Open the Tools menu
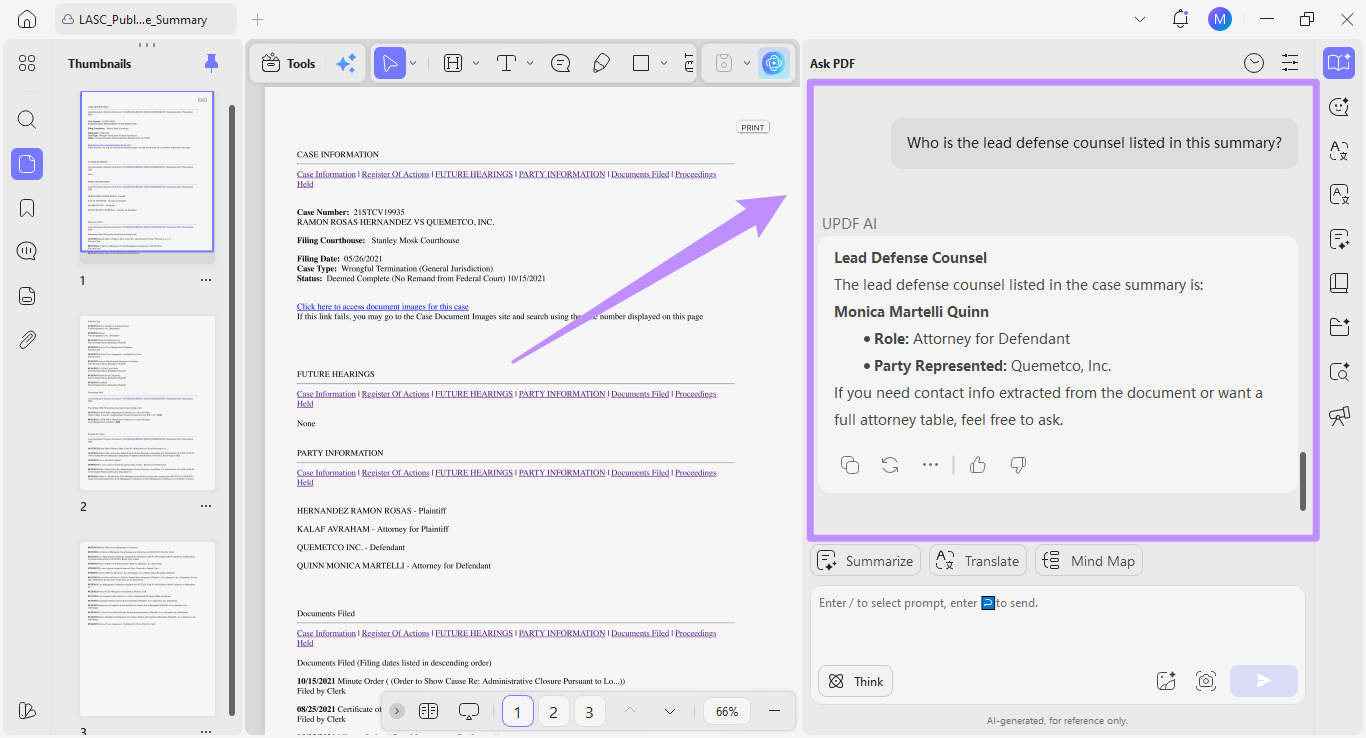 [x=288, y=63]
